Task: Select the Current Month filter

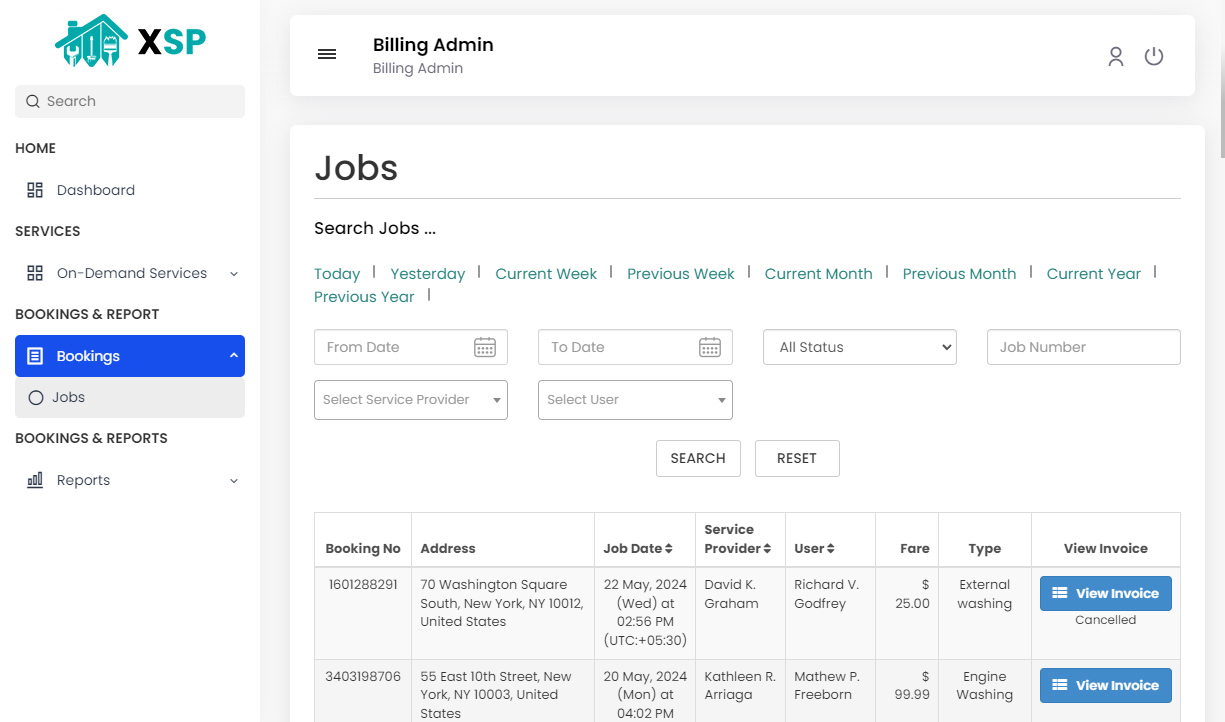Action: [x=818, y=273]
